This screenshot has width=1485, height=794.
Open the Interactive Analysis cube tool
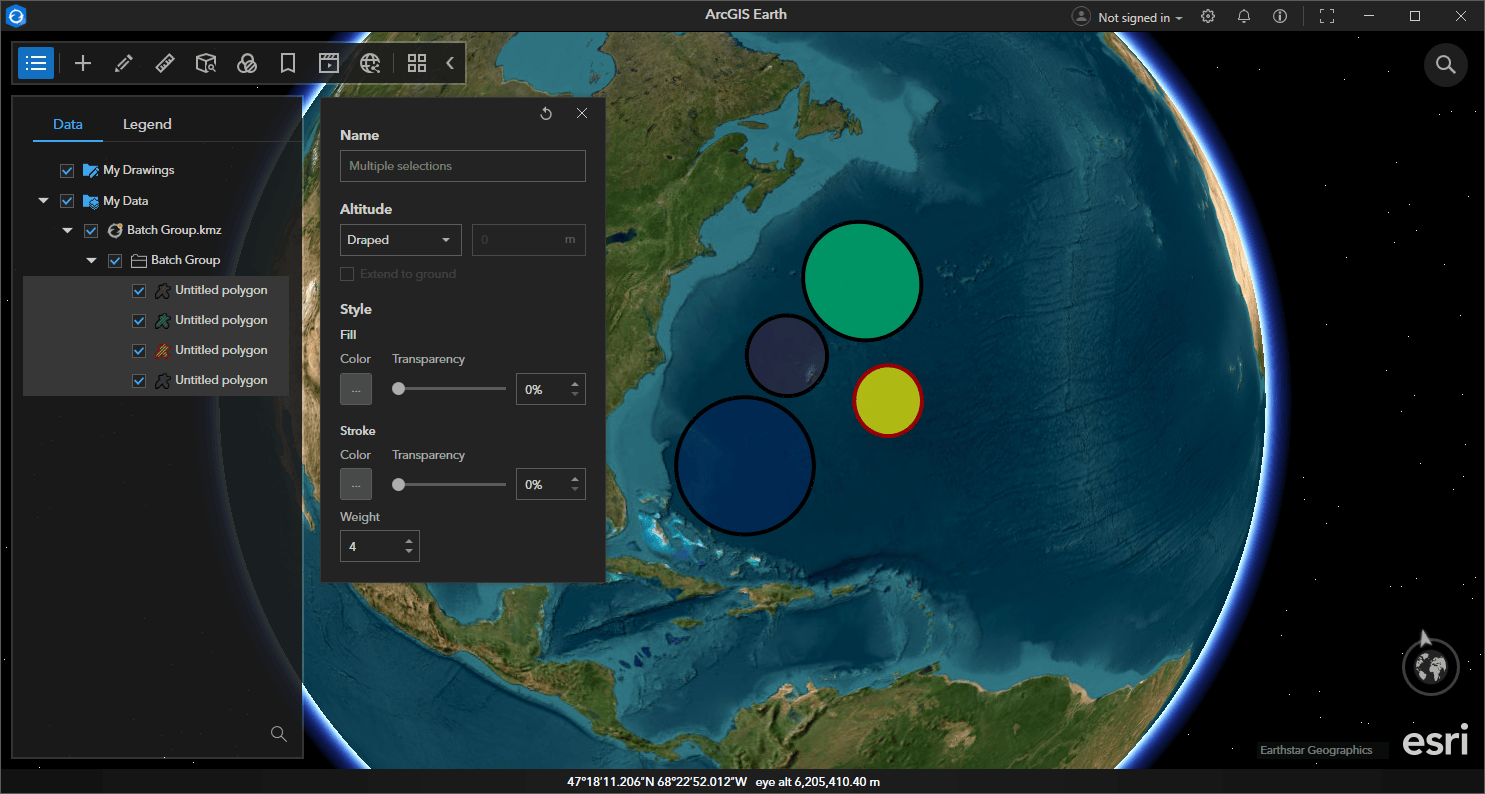pyautogui.click(x=206, y=63)
